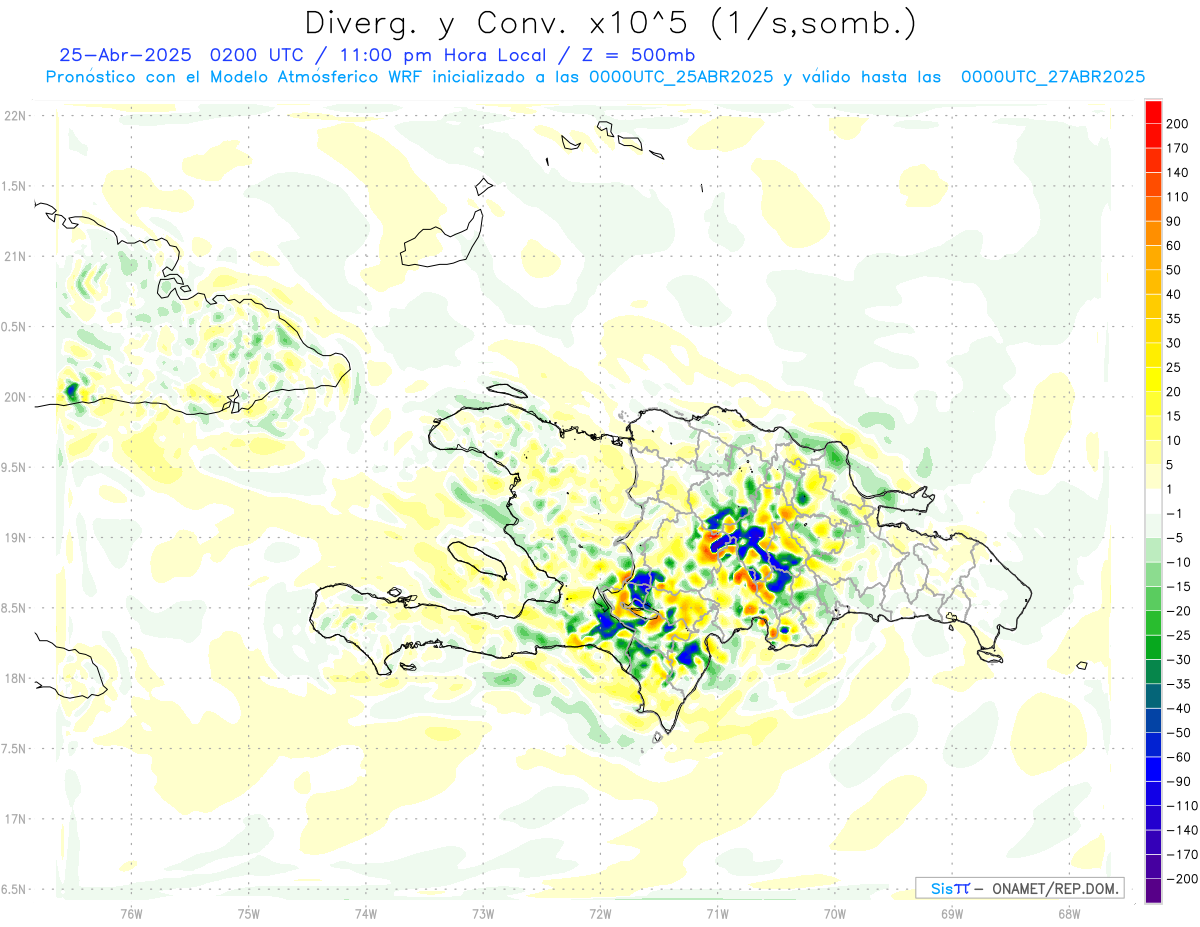Click the positive 200 color bar value
The height and width of the screenshot is (927, 1200).
tap(1178, 124)
